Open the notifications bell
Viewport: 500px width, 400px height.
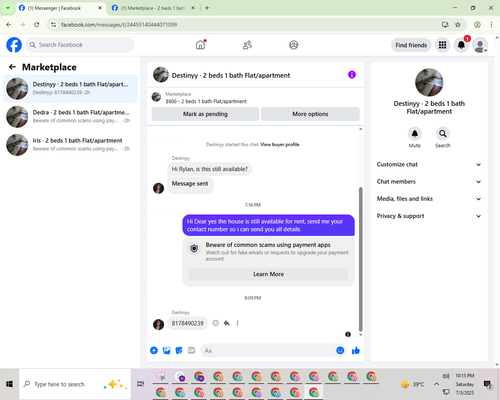[461, 45]
